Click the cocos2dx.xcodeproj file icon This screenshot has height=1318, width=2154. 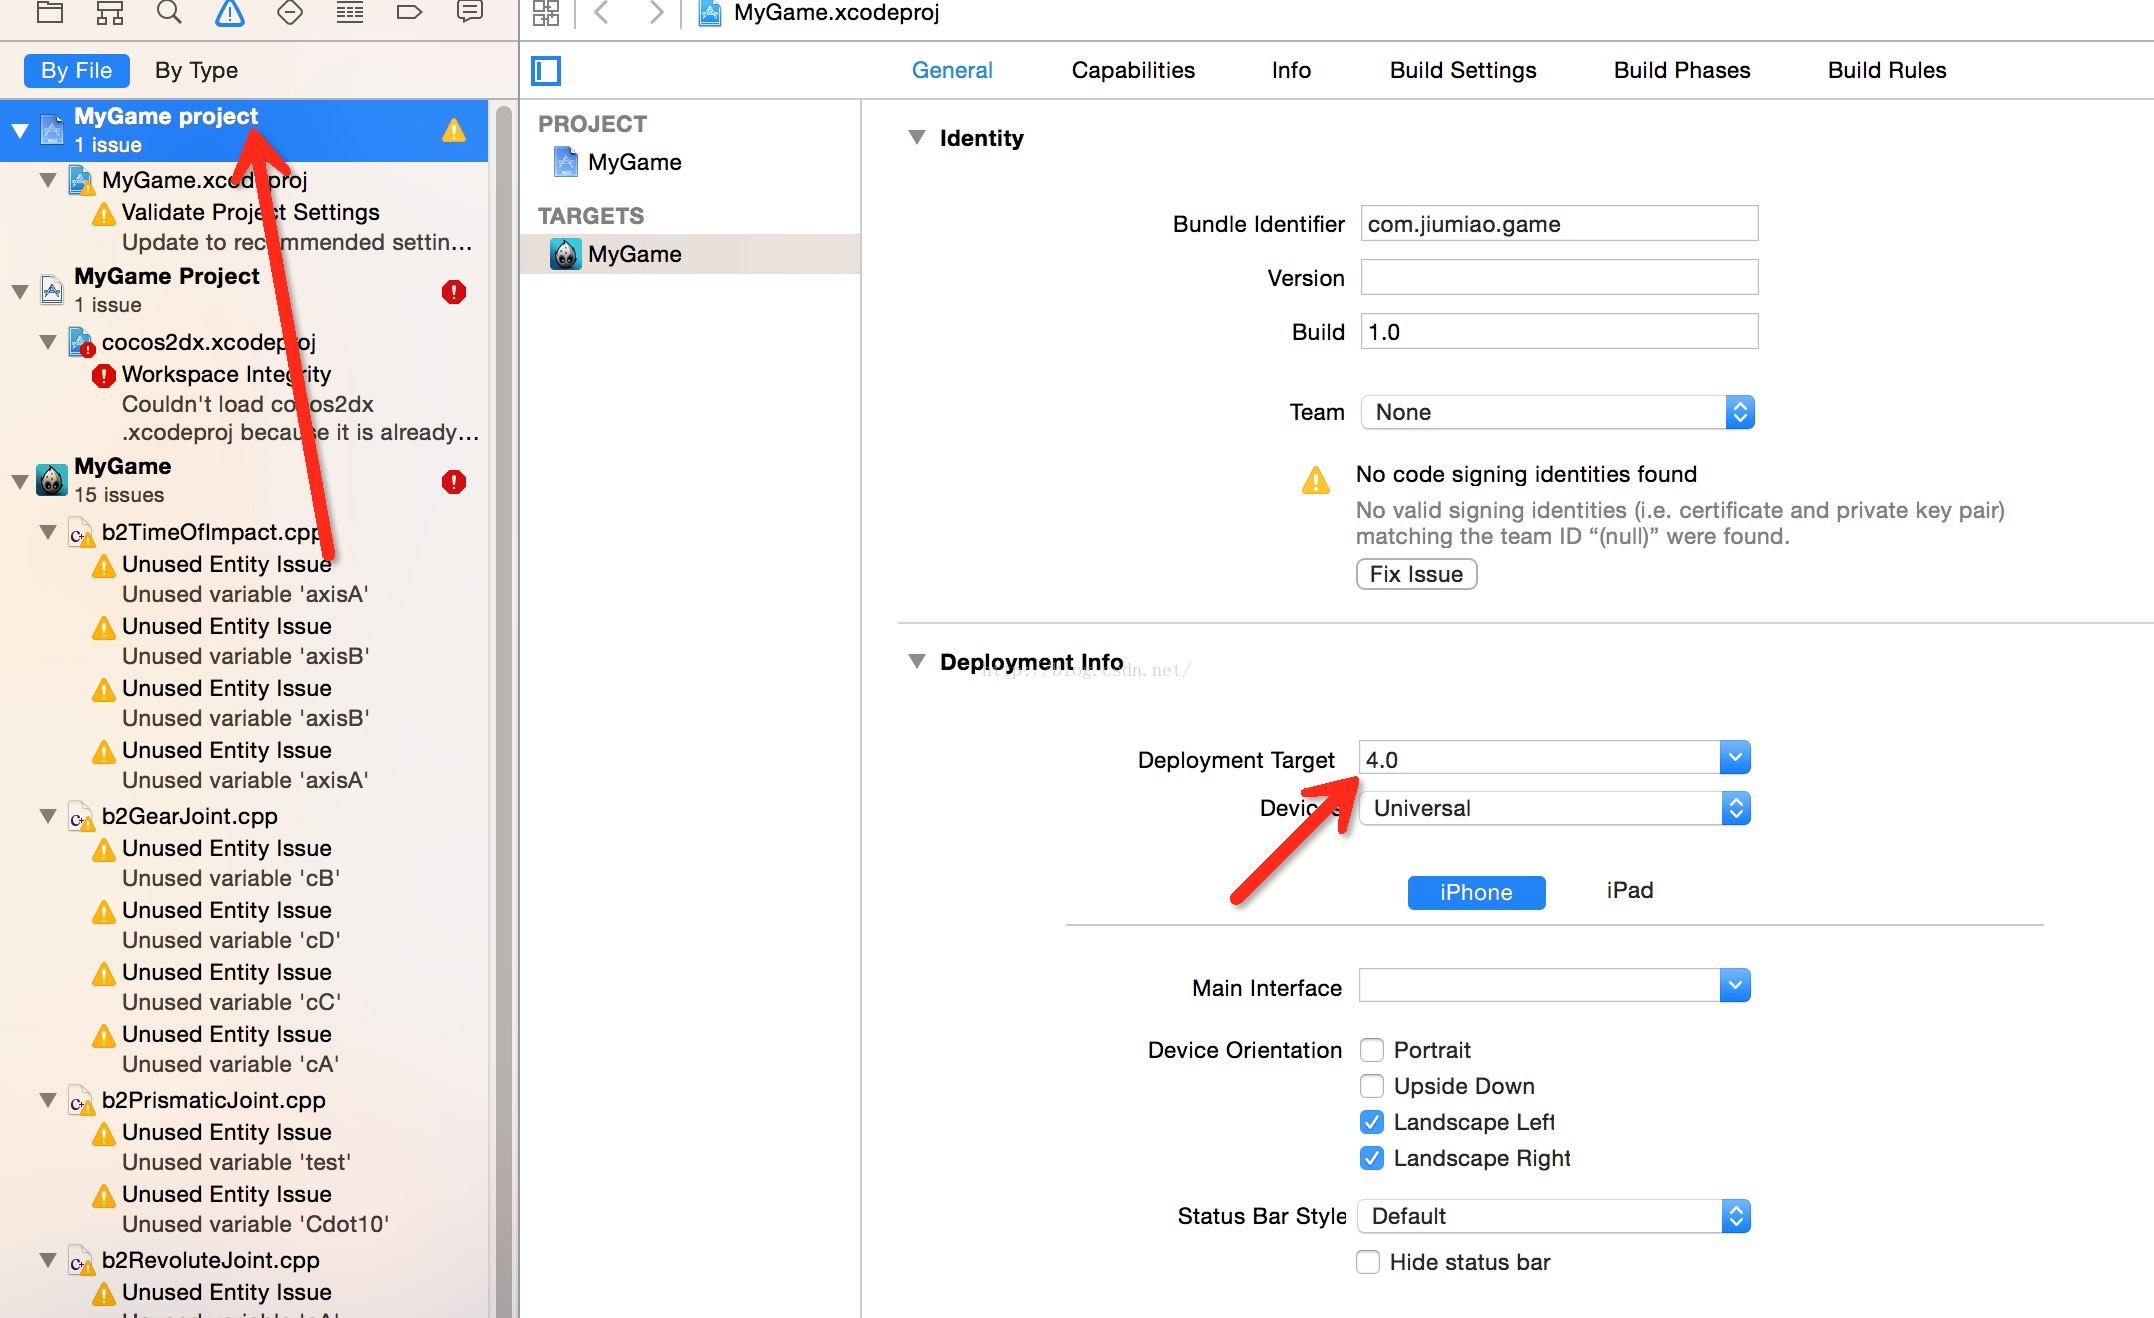pyautogui.click(x=82, y=343)
